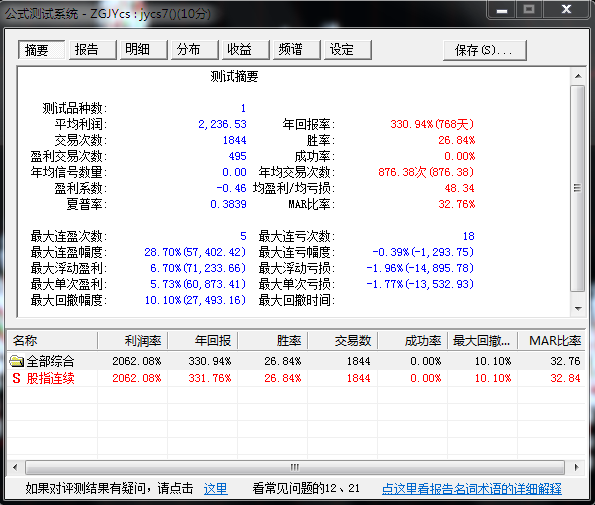This screenshot has height=505, width=595.
Task: Close the 公式测试系统 window
Action: pos(567,9)
